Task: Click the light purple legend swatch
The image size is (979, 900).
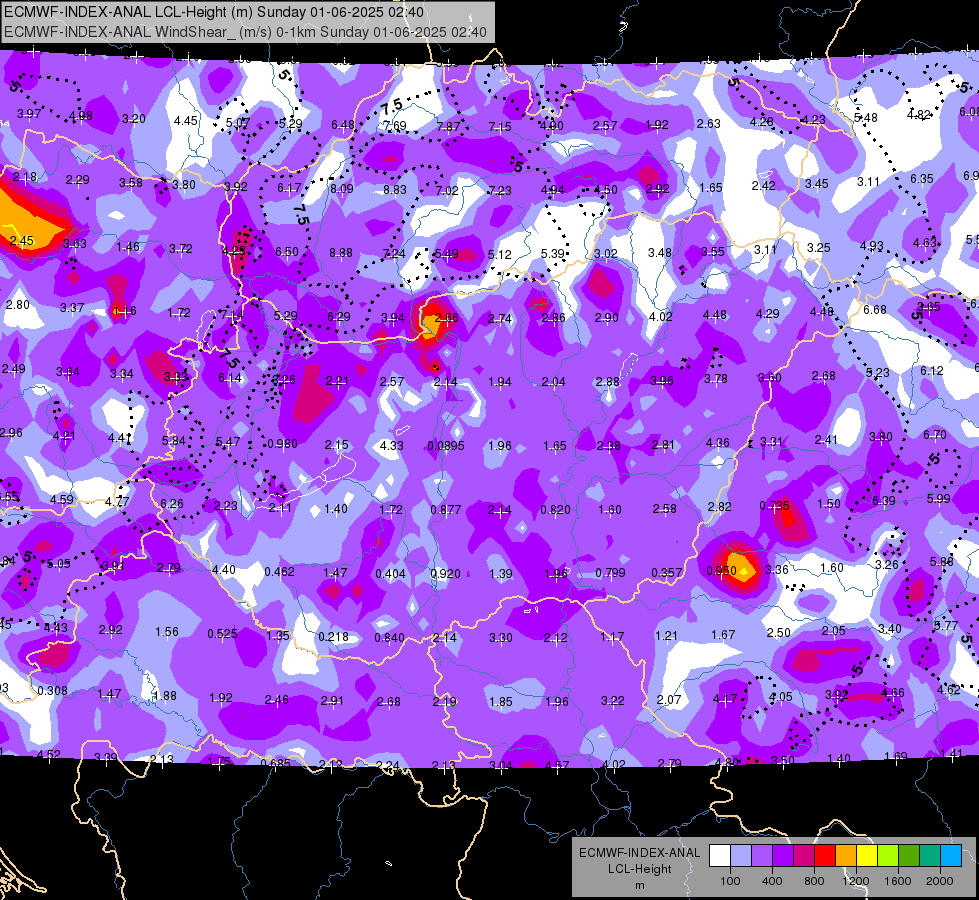Action: [762, 856]
